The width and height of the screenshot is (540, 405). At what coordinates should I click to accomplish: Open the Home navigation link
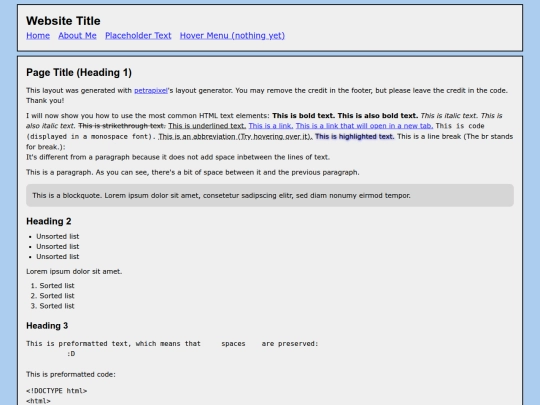point(38,35)
